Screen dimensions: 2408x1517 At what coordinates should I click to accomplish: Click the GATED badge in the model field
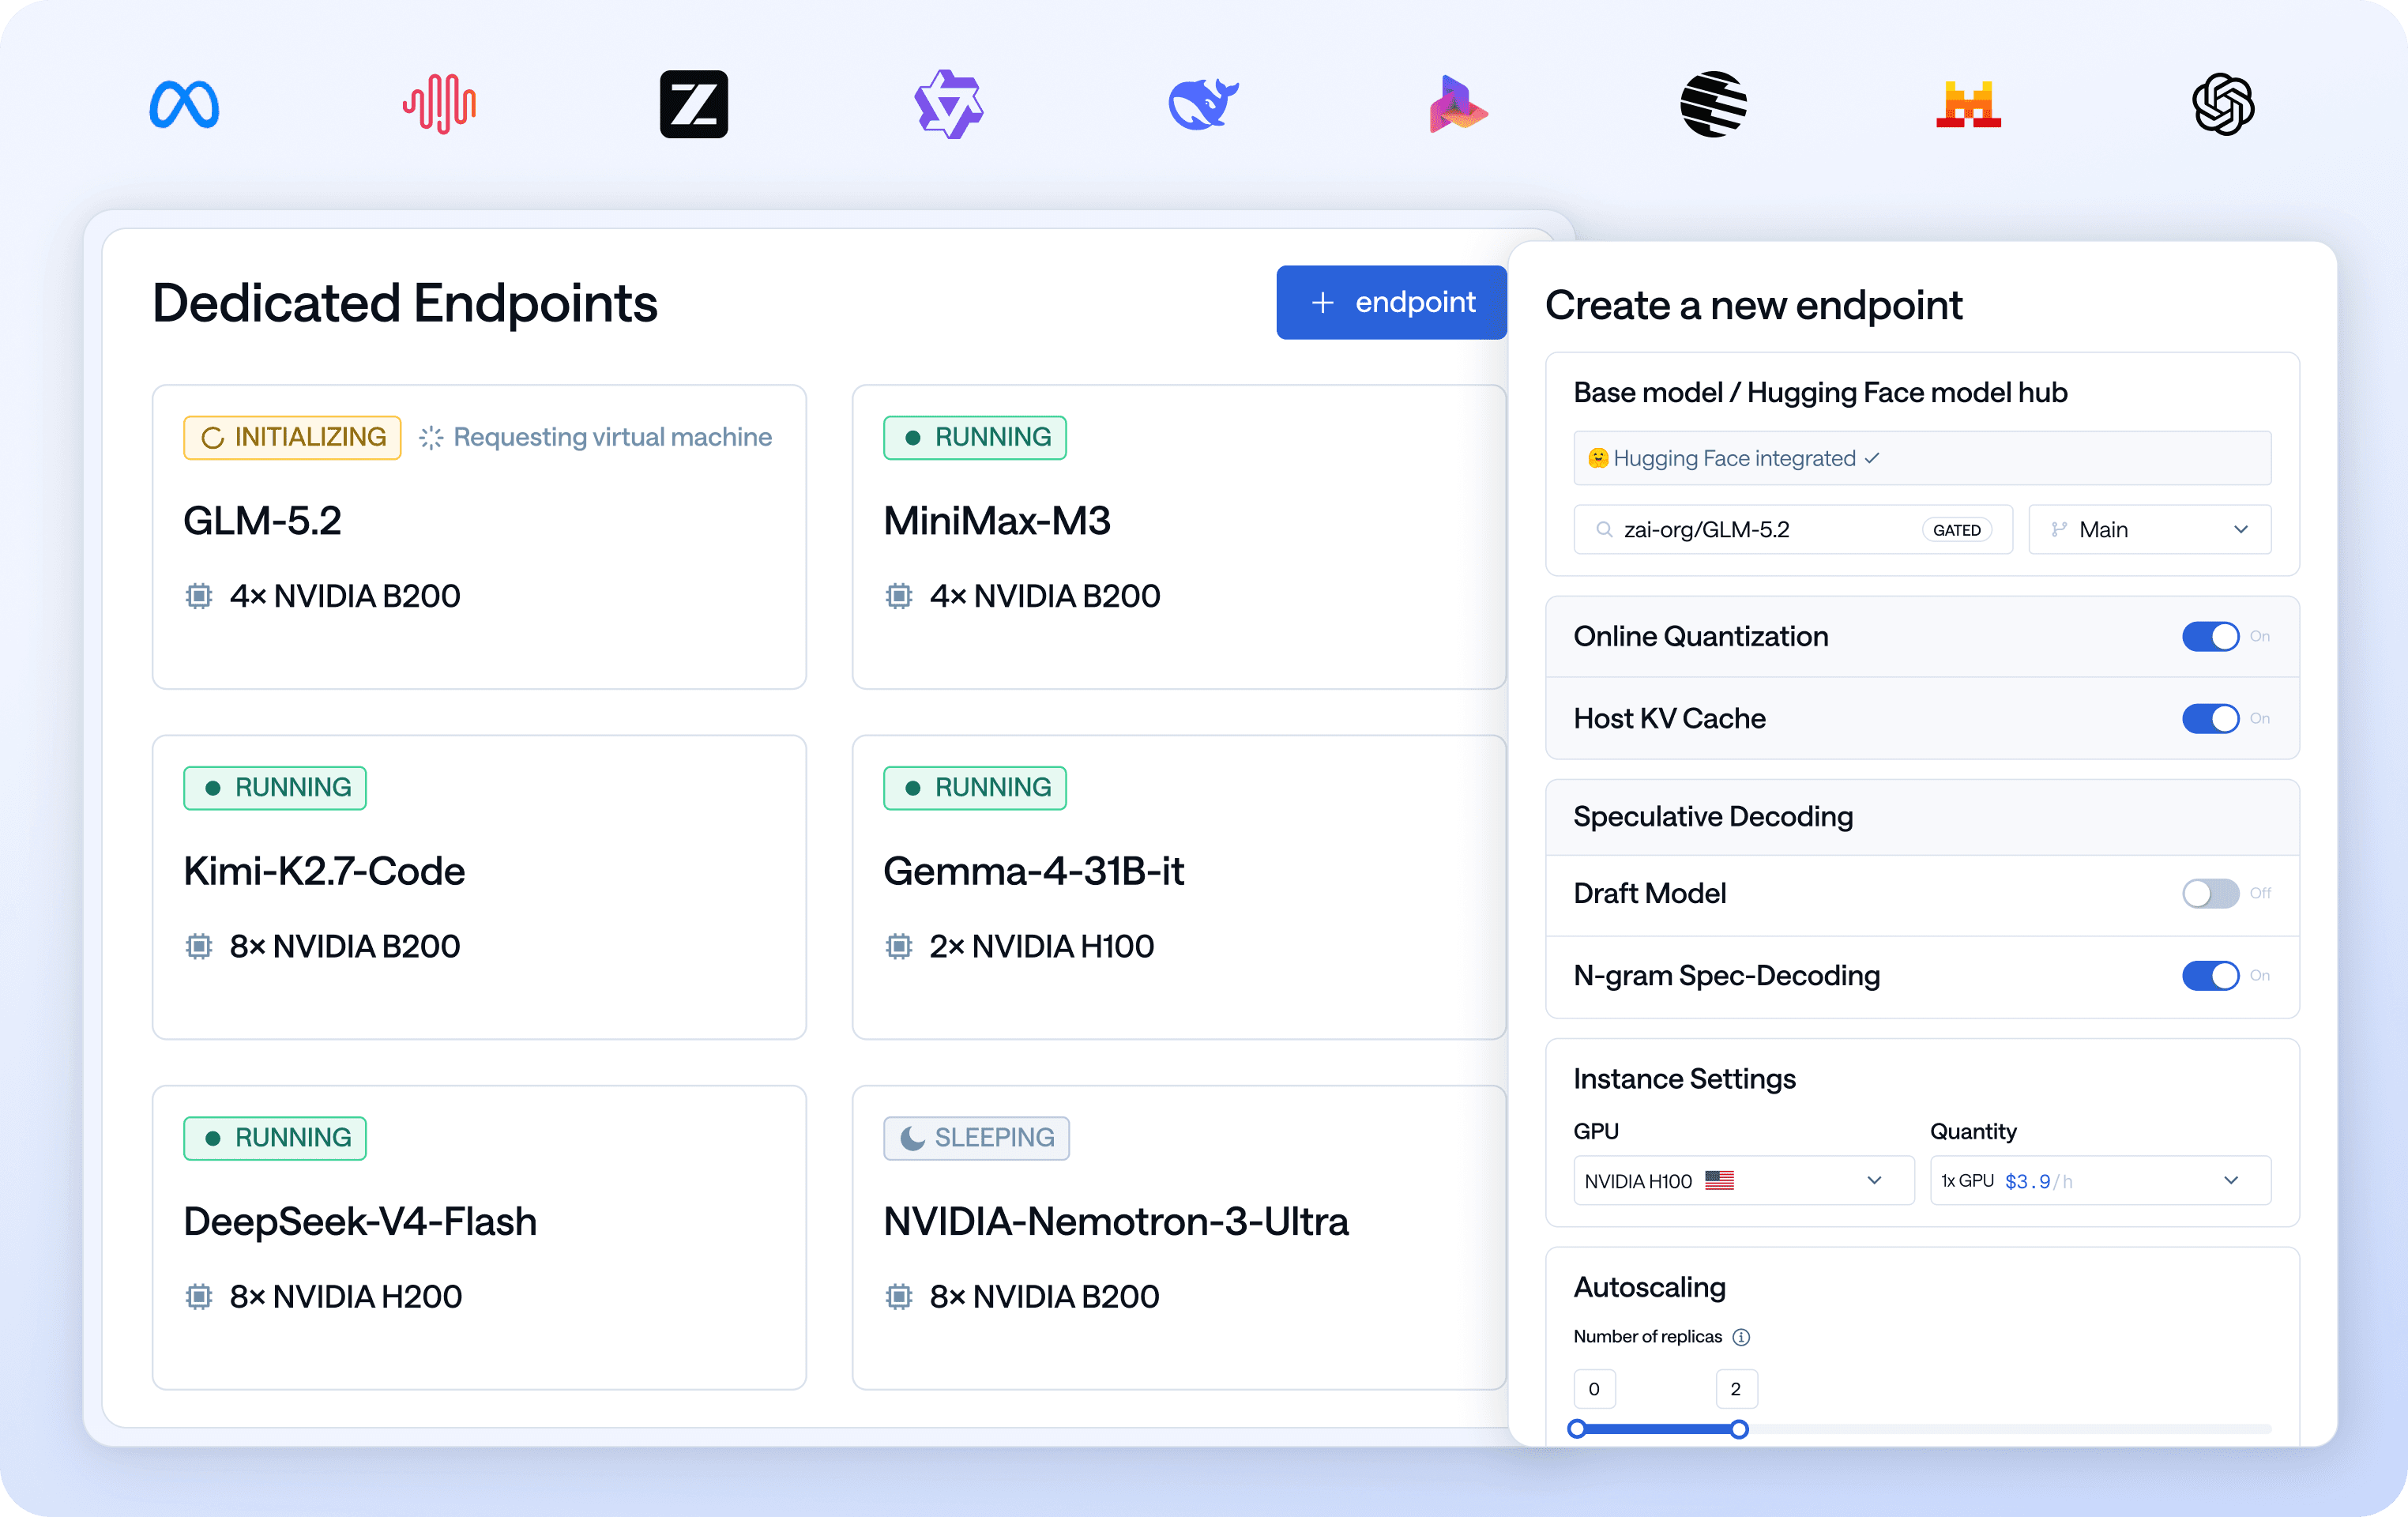tap(1956, 530)
